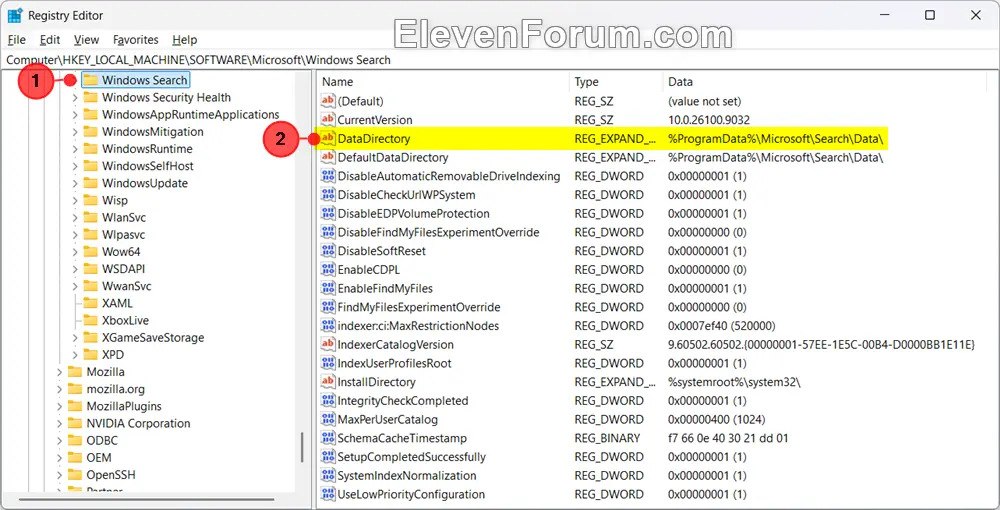Click the DefaultDataDirectory value icon
Image resolution: width=1000 pixels, height=510 pixels.
point(328,157)
